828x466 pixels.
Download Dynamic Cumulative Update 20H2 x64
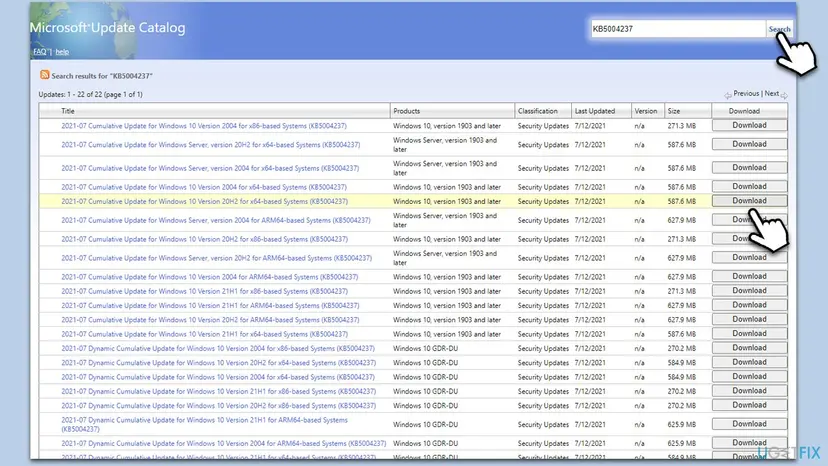coord(749,362)
